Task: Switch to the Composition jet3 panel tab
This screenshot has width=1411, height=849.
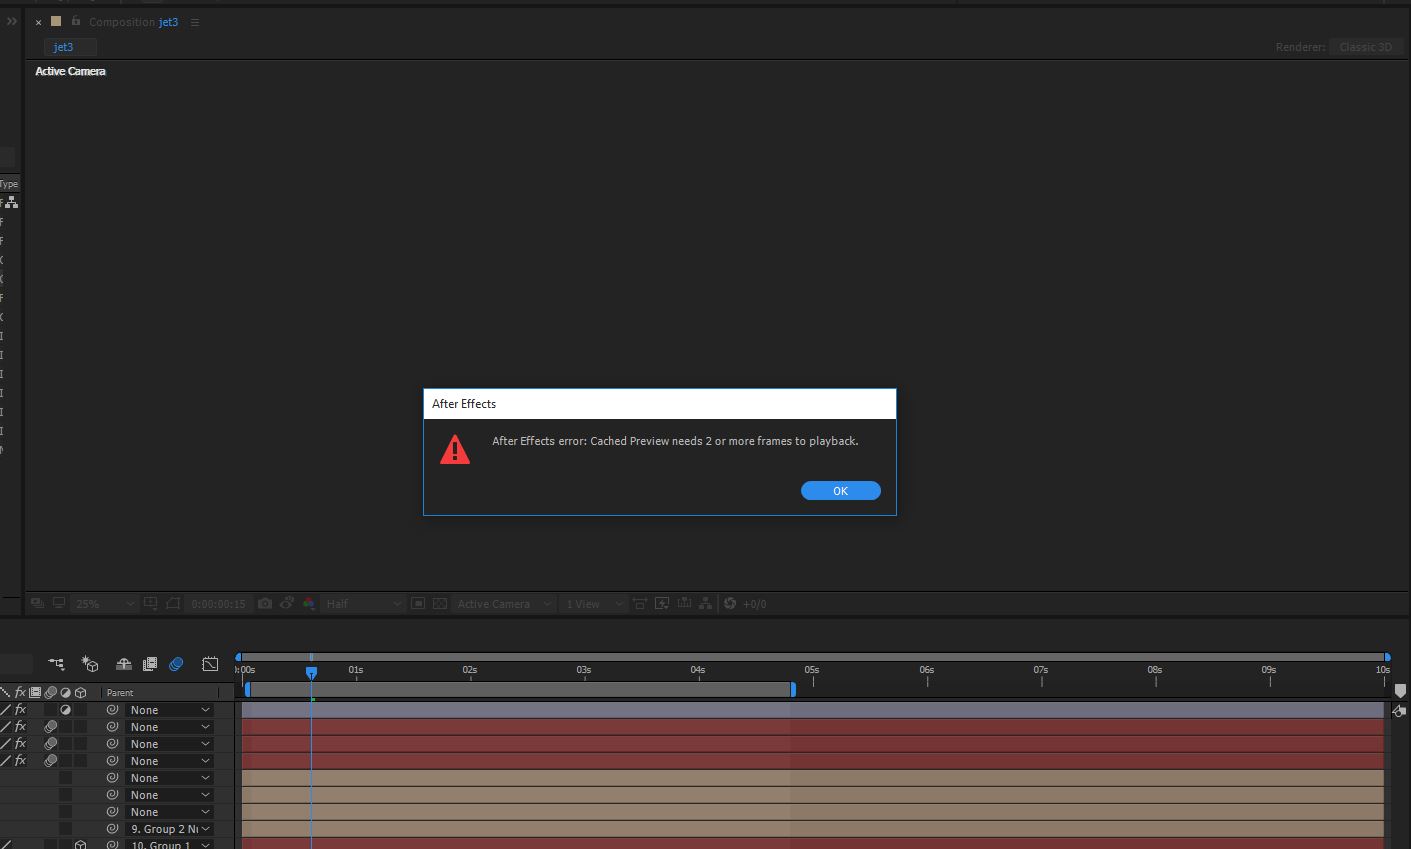Action: pos(133,22)
